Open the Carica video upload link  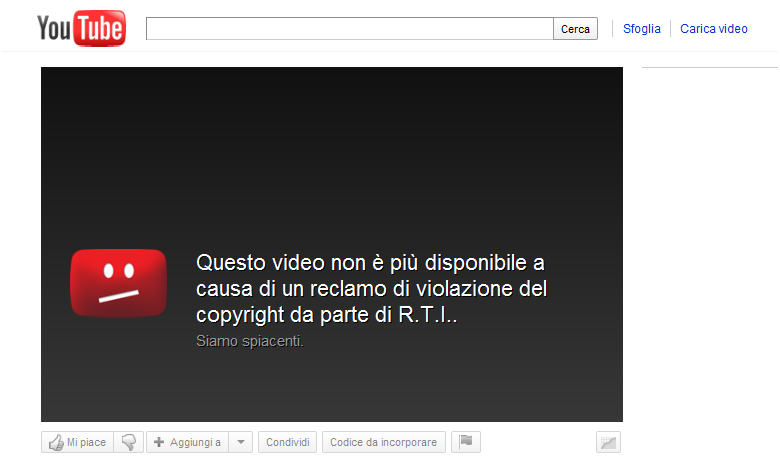[x=713, y=29]
